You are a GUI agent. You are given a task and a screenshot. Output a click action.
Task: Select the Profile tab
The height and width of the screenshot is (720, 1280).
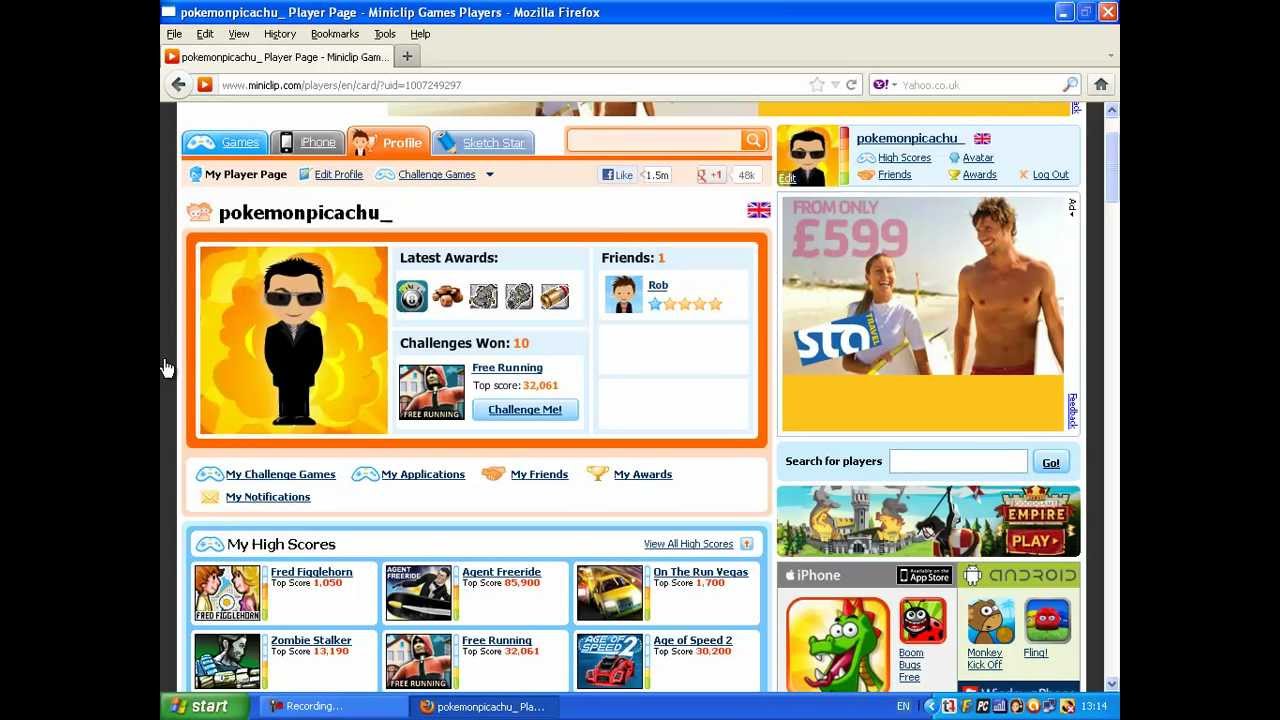389,142
